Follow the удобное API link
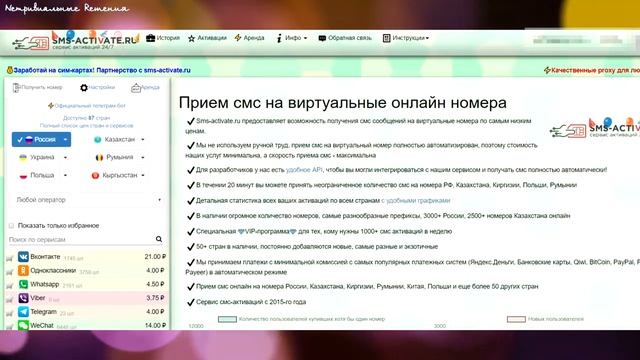640x360 pixels. [x=304, y=170]
